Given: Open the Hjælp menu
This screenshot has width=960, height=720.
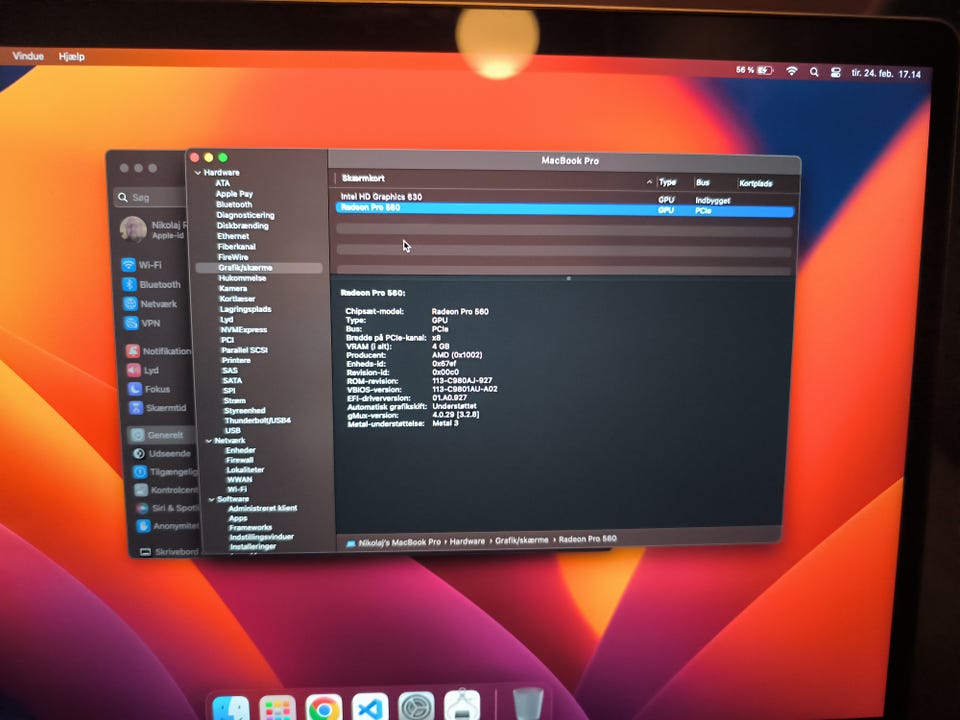Looking at the screenshot, I should click(72, 56).
